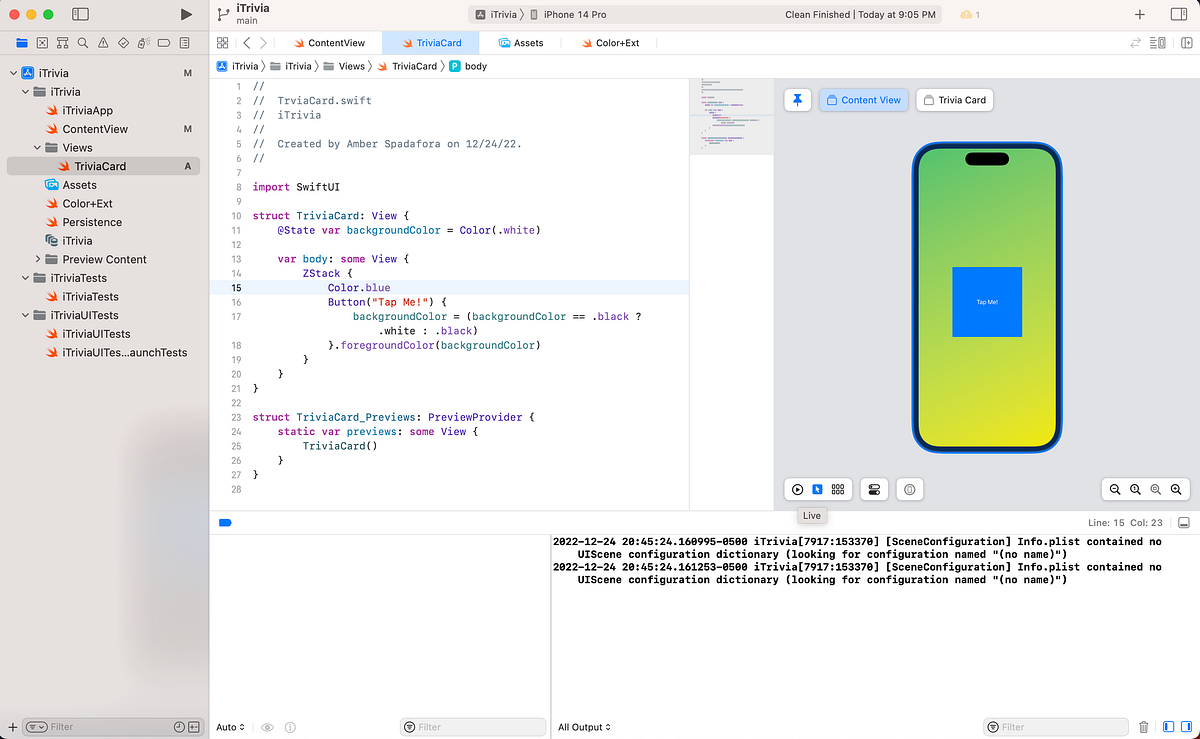Open the Find navigator magnifying glass
1200x739 pixels.
83,43
